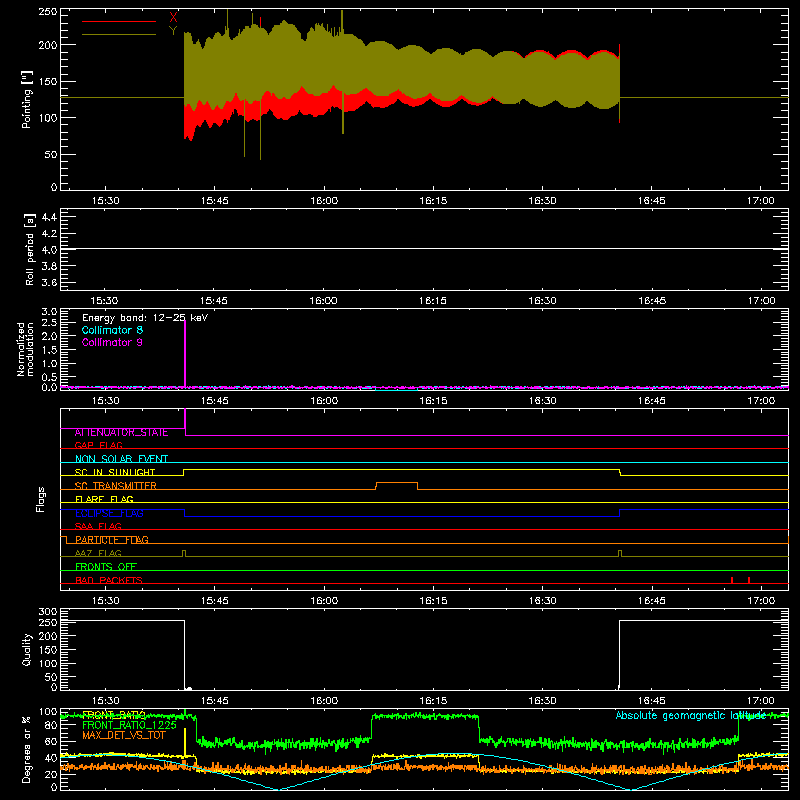
Task: Click the BAD_PACKETS label
Action: [x=109, y=580]
